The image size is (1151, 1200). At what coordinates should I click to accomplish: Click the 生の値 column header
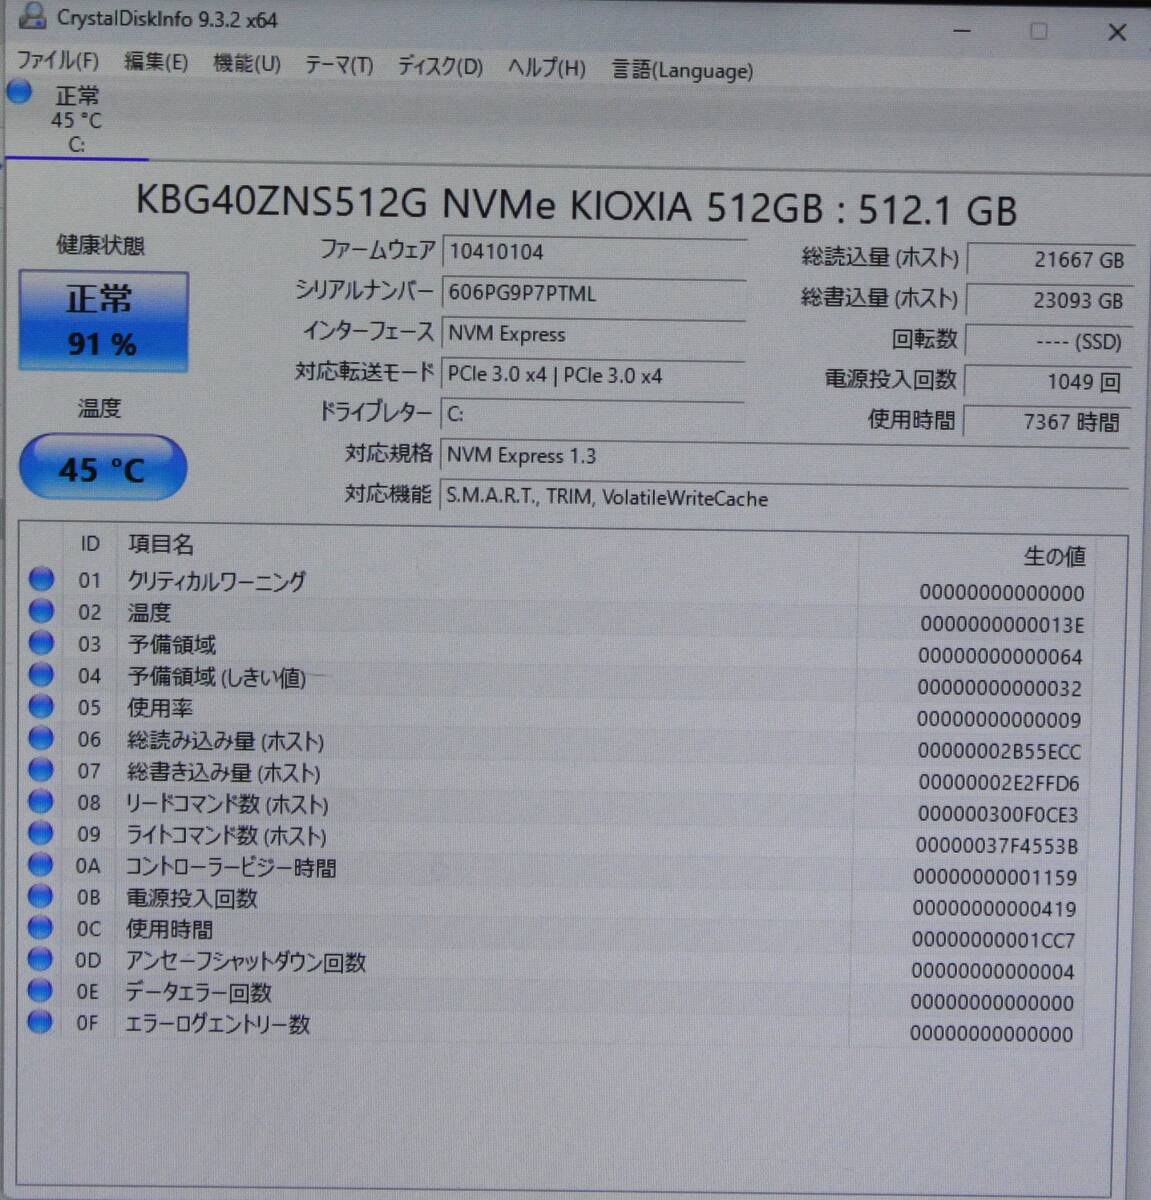tap(1054, 556)
